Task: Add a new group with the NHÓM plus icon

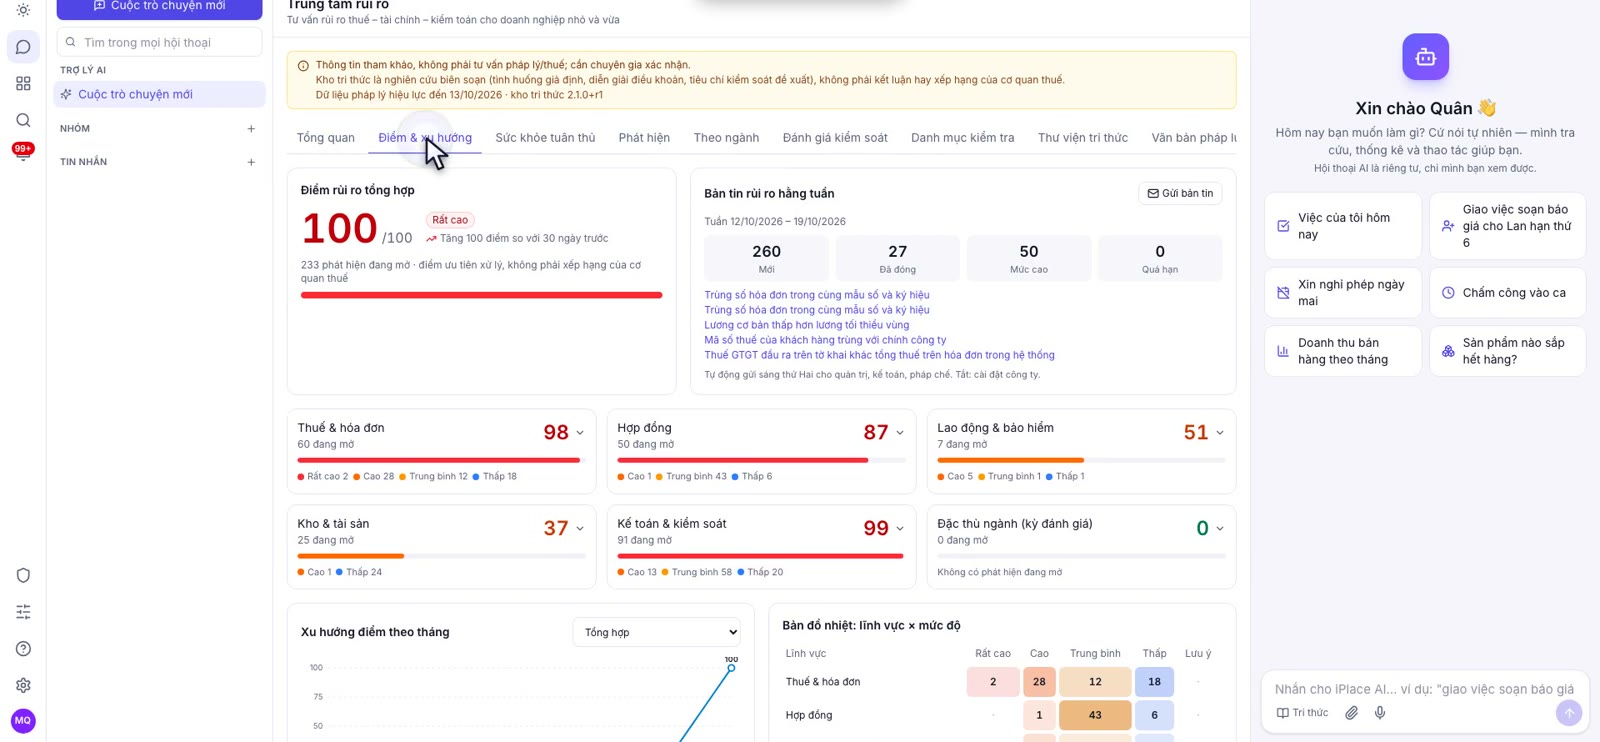Action: 251,129
